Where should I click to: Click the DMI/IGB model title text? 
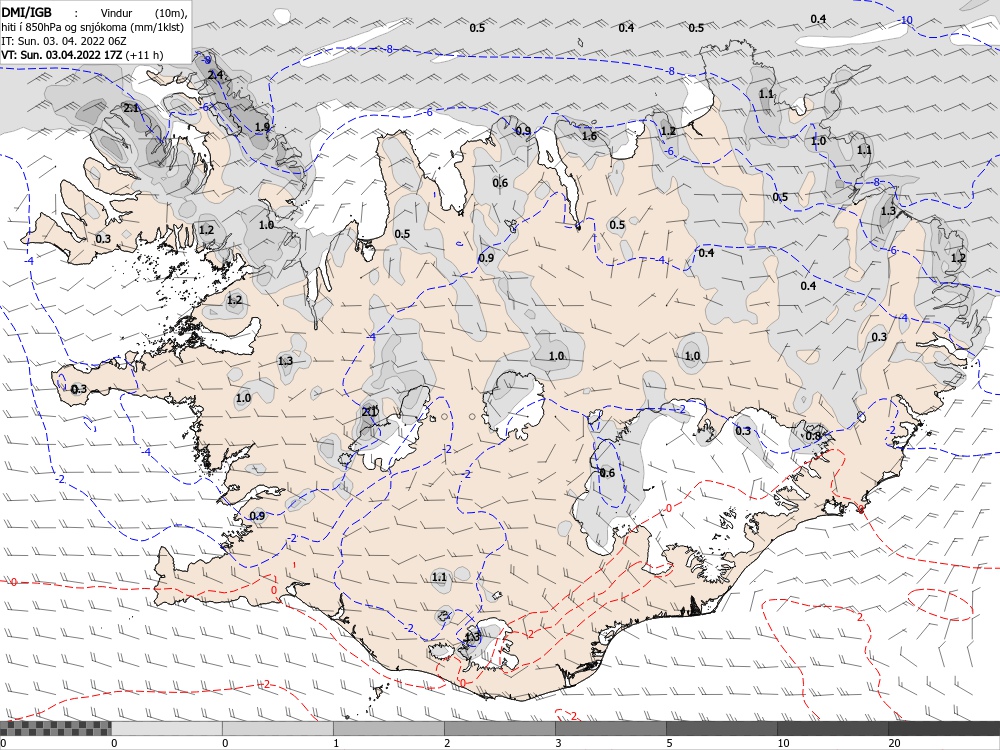26,12
